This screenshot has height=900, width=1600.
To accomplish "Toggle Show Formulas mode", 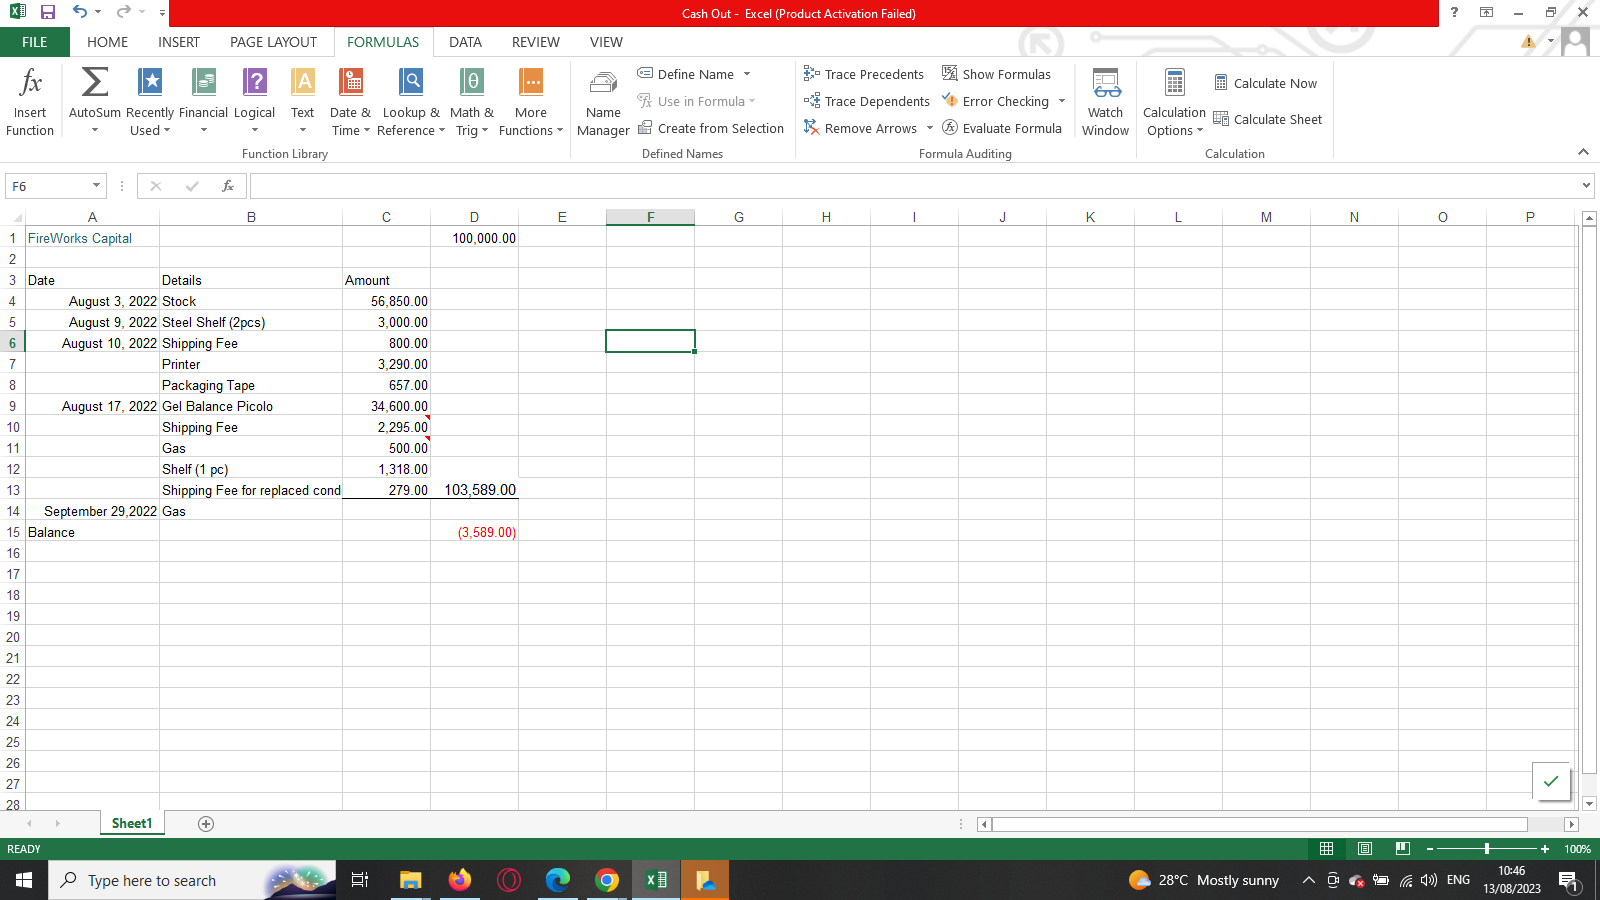I will click(x=996, y=74).
